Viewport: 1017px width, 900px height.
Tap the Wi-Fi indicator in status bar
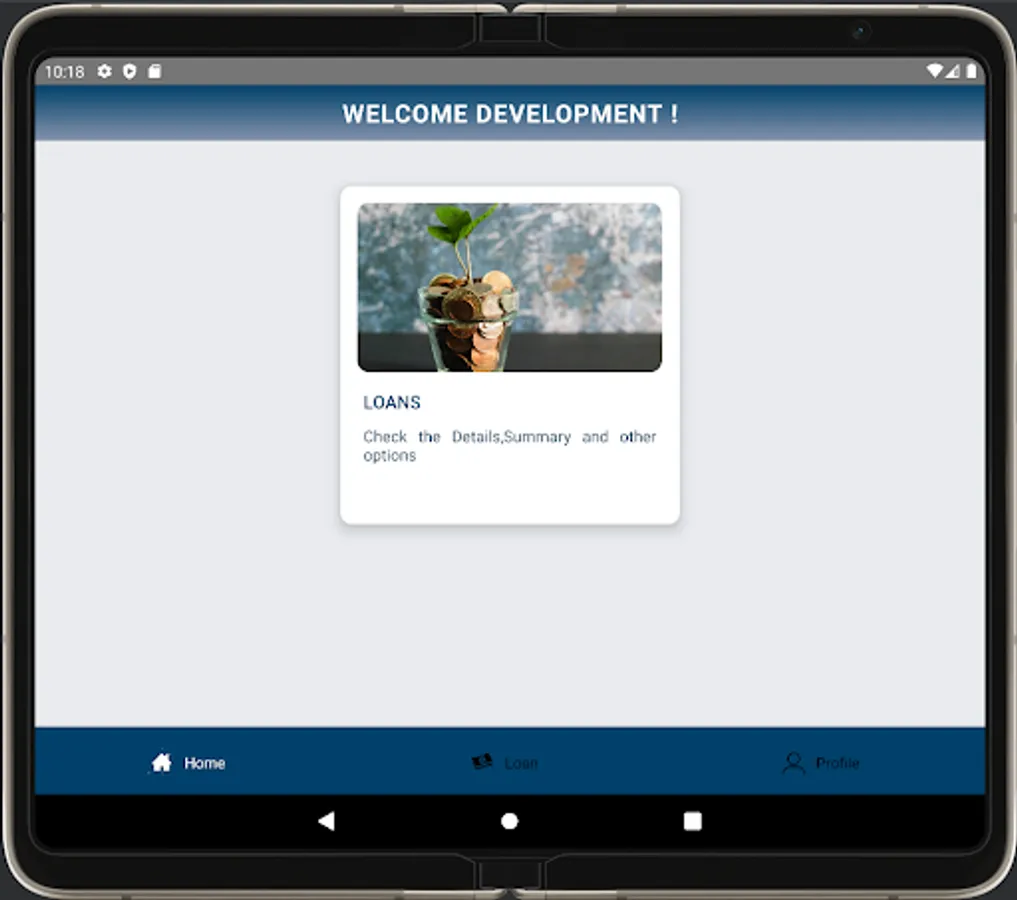coord(936,71)
